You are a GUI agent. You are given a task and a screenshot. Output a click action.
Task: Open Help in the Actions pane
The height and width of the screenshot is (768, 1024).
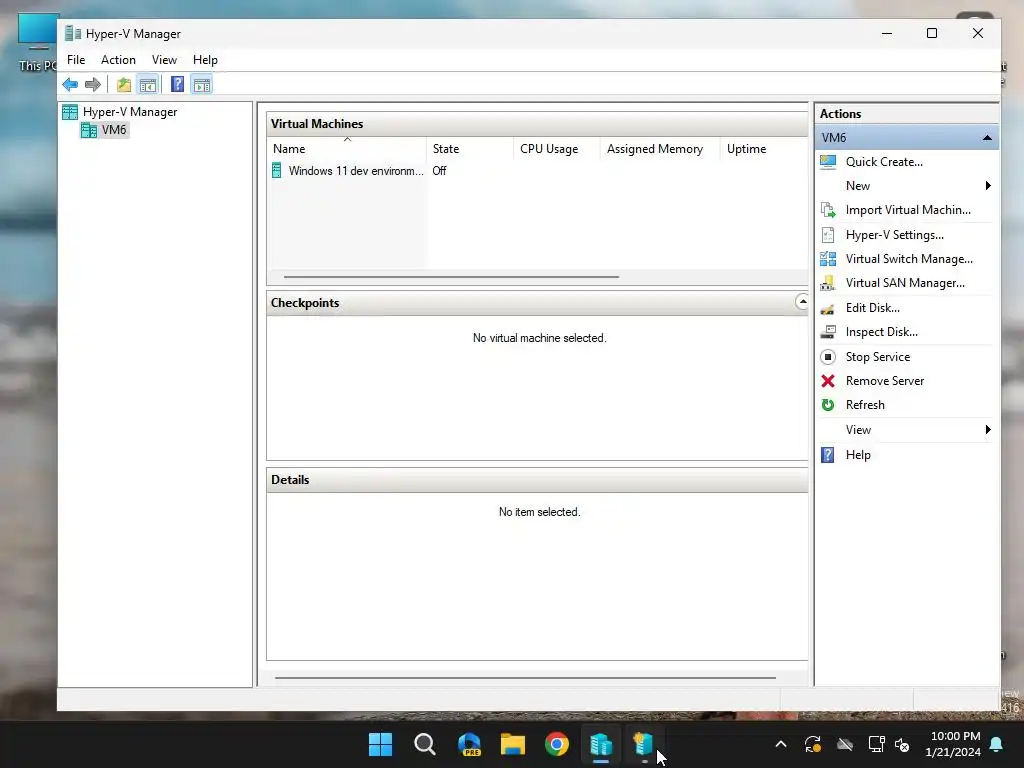[x=857, y=455]
